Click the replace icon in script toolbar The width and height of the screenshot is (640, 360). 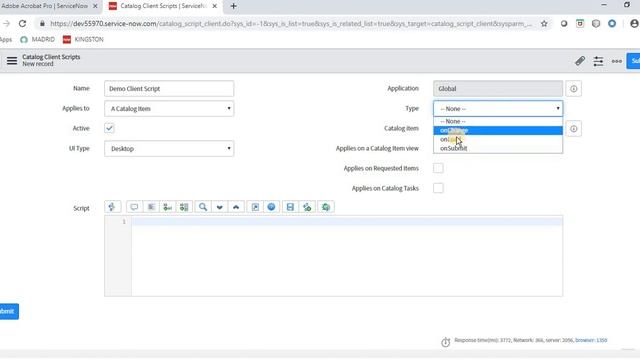click(x=167, y=207)
